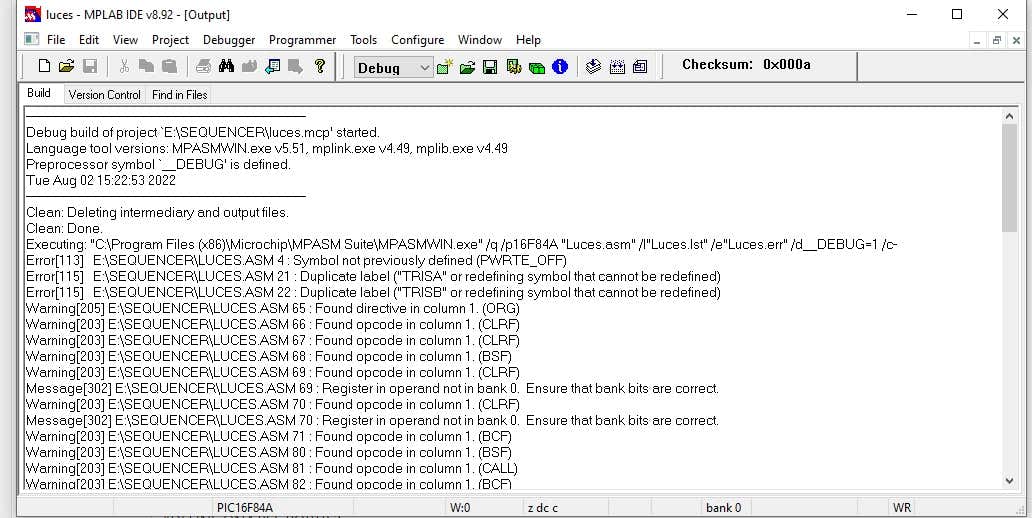Open Find with the binoculars icon

click(x=226, y=66)
